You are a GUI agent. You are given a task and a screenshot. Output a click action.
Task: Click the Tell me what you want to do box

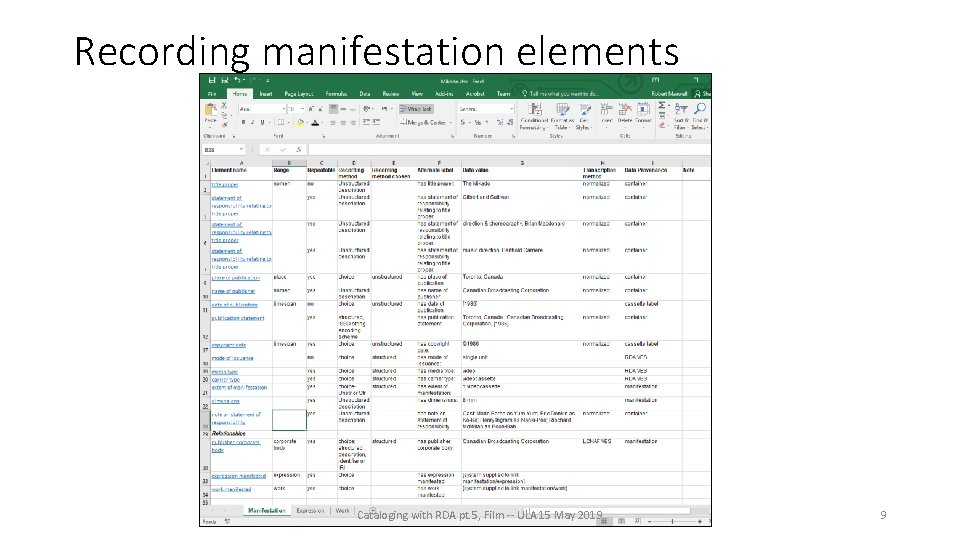coord(560,94)
